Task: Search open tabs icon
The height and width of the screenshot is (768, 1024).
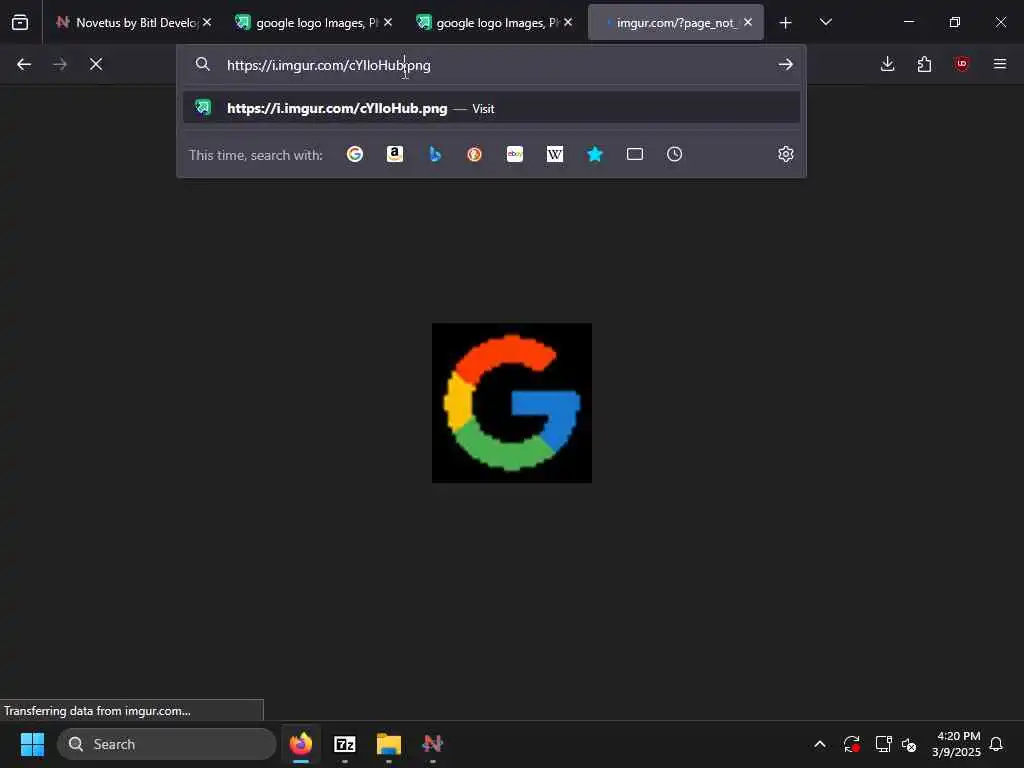Action: pyautogui.click(x=635, y=154)
